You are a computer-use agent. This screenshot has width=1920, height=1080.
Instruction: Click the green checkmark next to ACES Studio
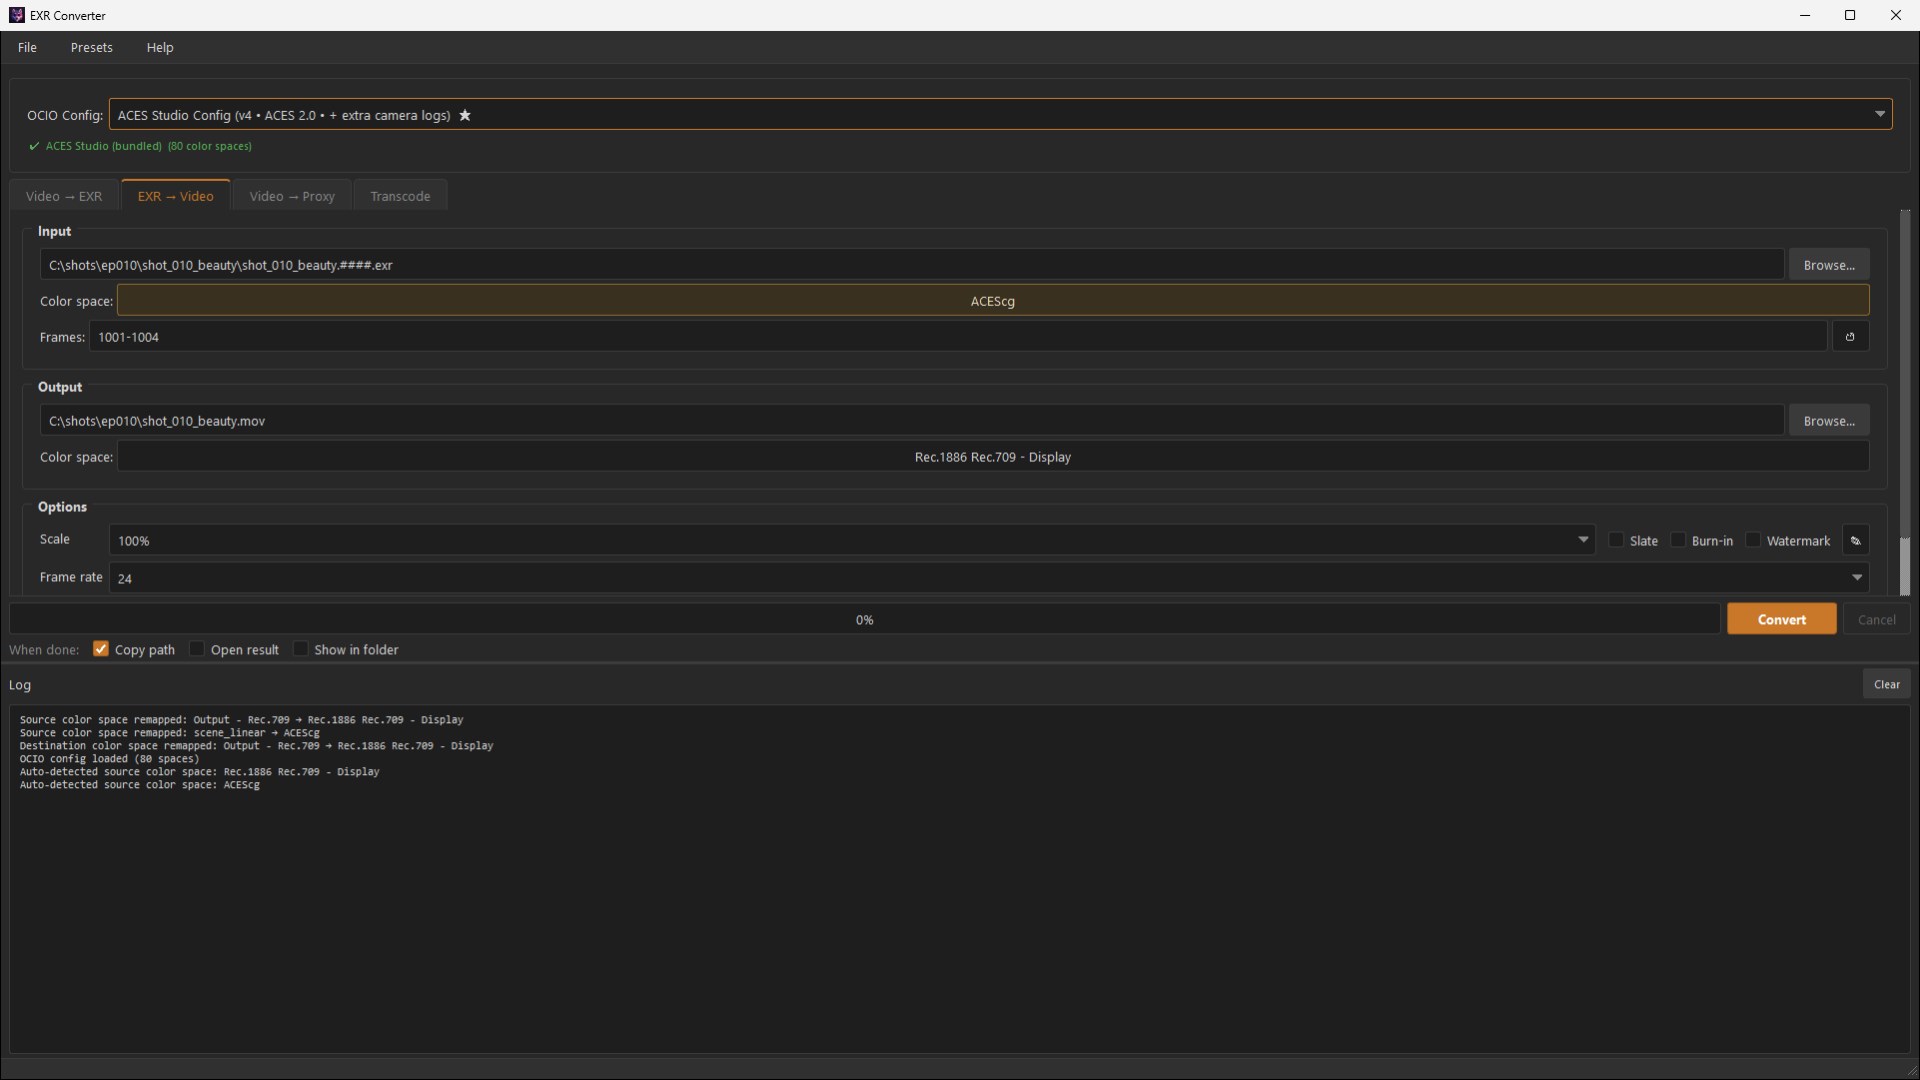click(34, 146)
